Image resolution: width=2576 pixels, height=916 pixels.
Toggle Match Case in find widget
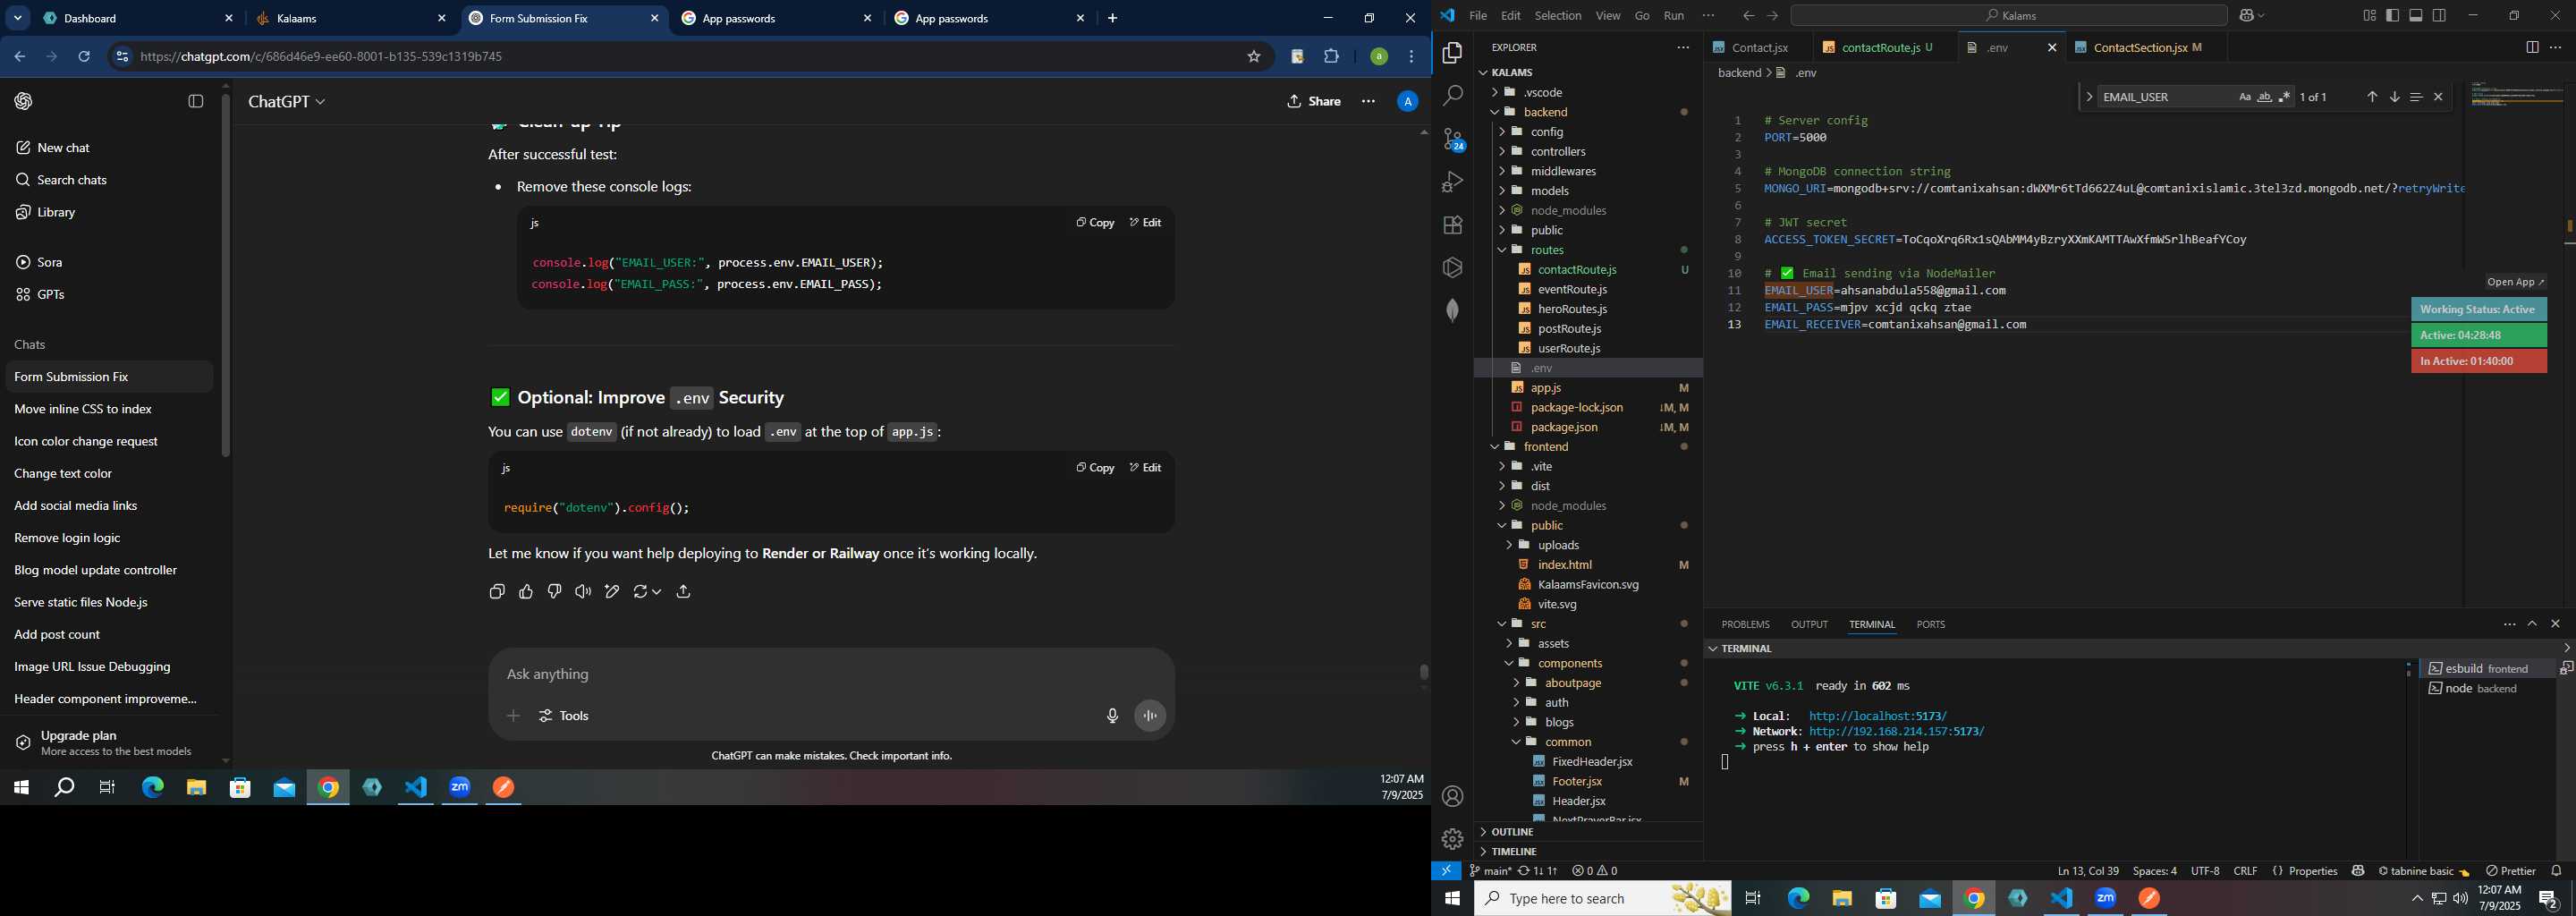pos(2244,97)
